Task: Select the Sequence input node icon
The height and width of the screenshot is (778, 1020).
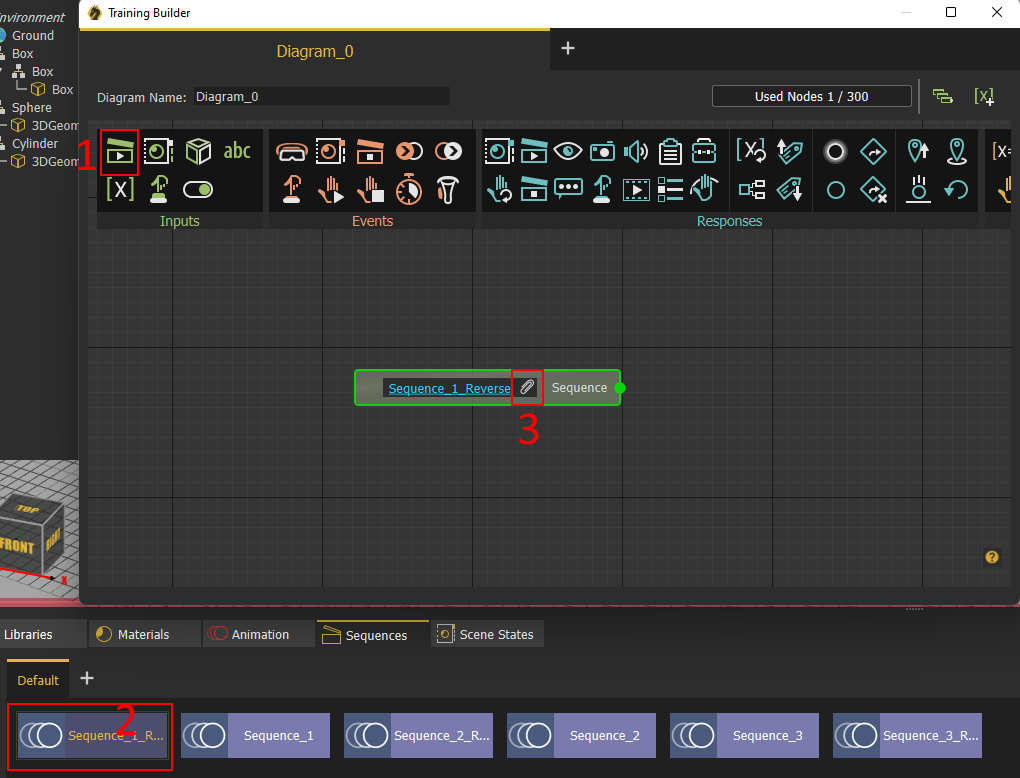Action: 120,152
